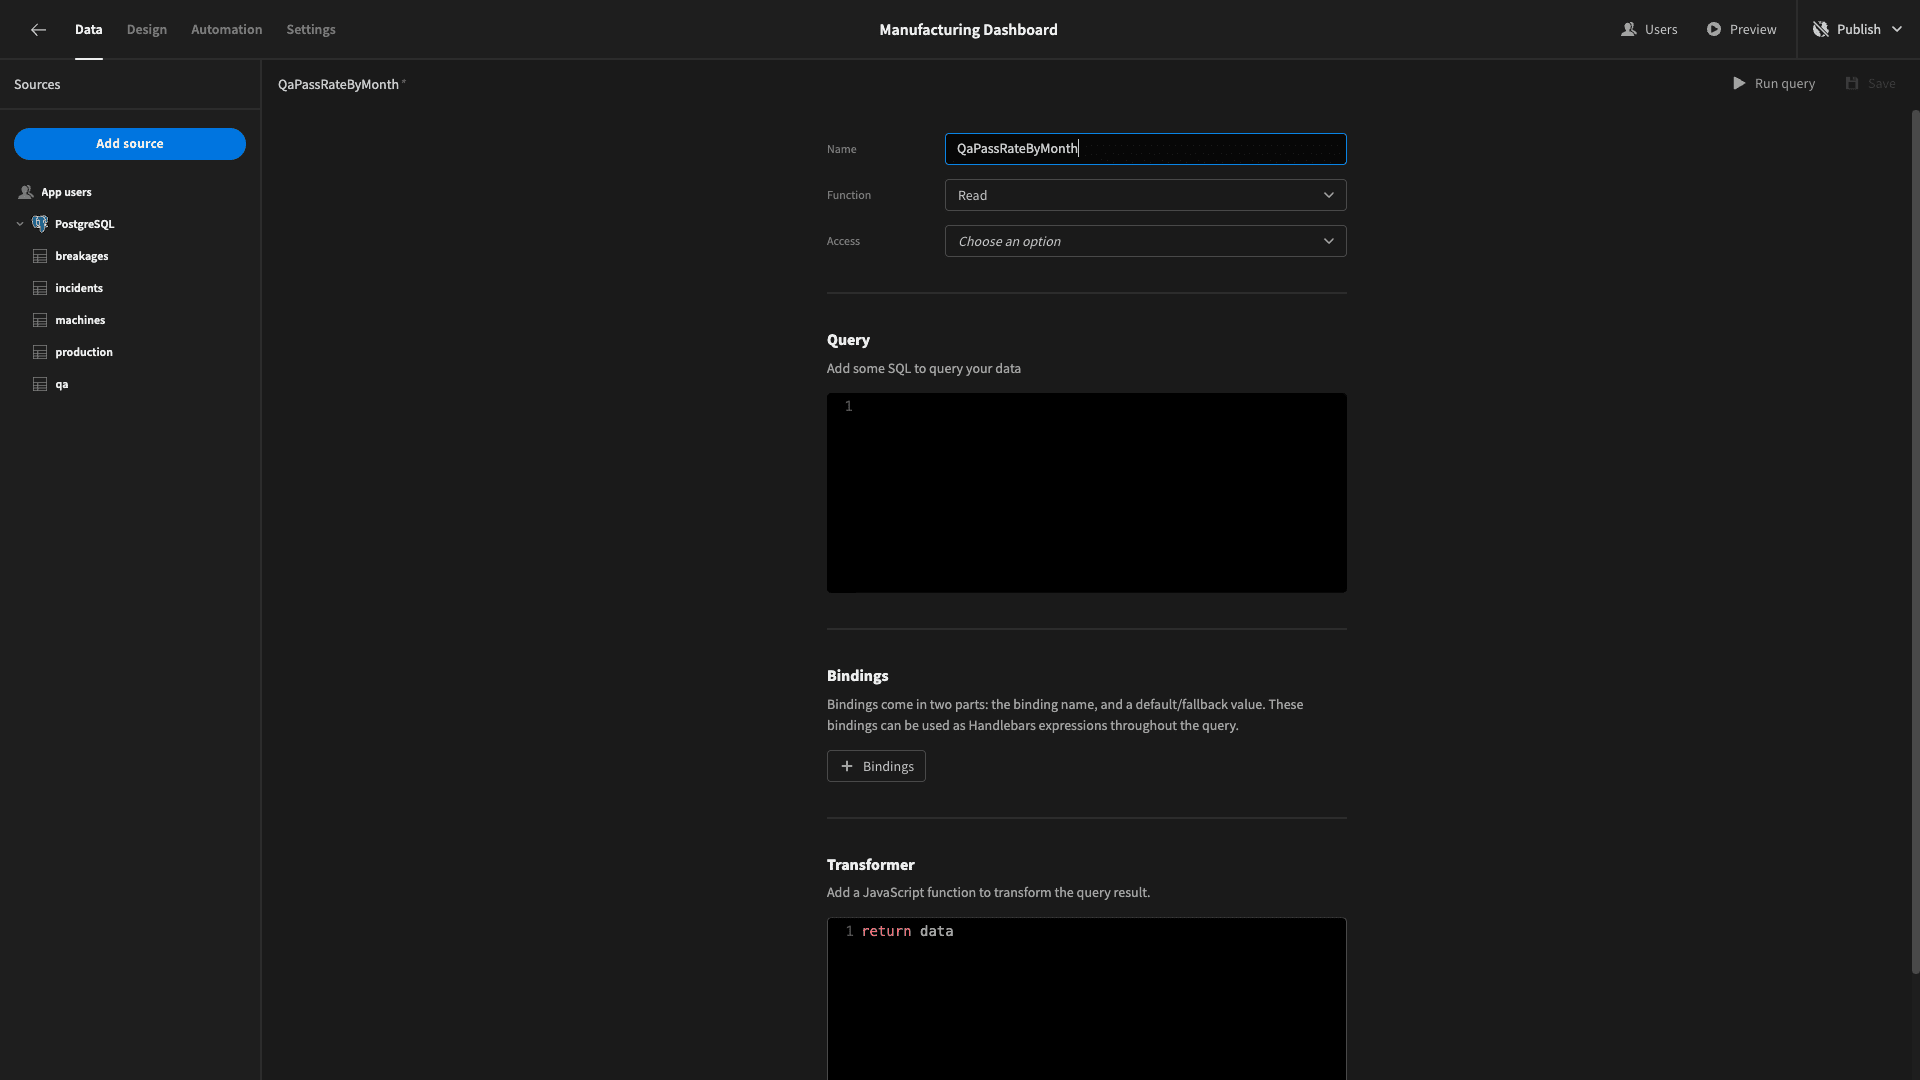Click the Save disk icon

tap(1852, 84)
